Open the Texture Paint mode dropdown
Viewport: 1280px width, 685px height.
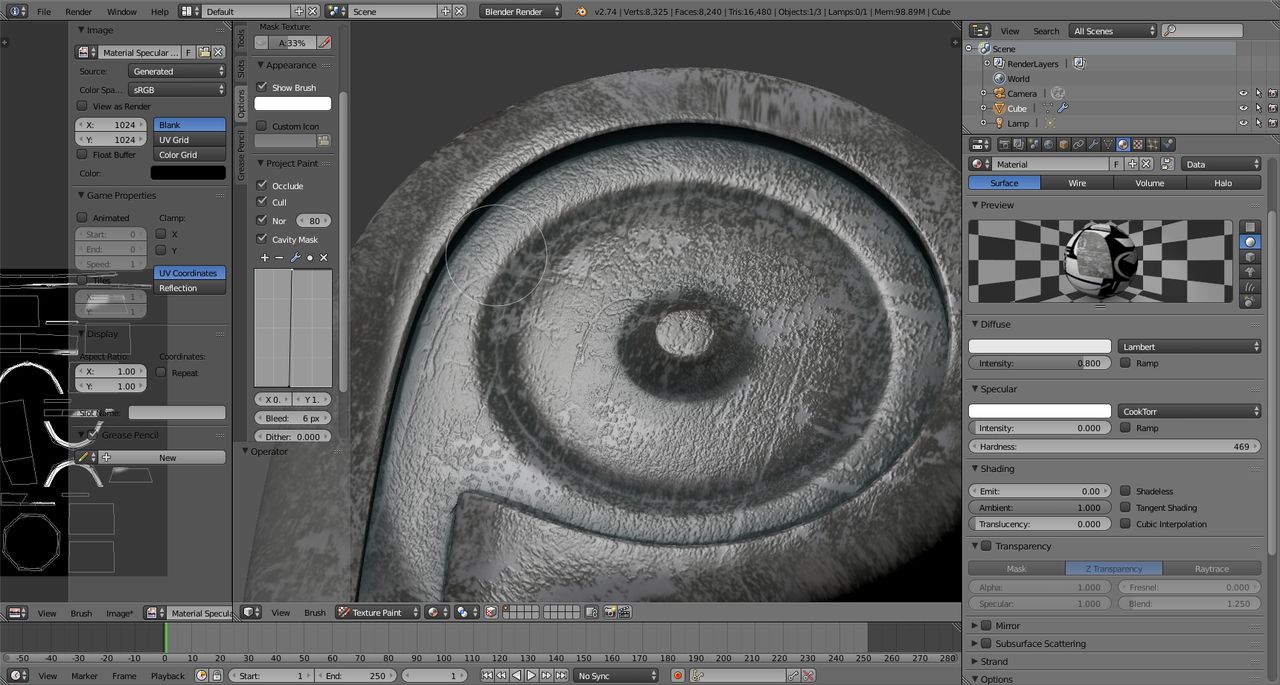point(376,612)
